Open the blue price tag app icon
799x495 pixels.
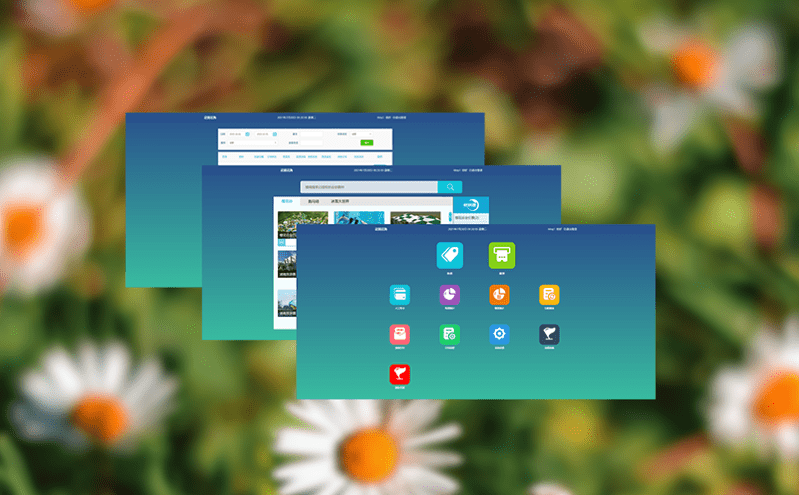click(x=450, y=255)
